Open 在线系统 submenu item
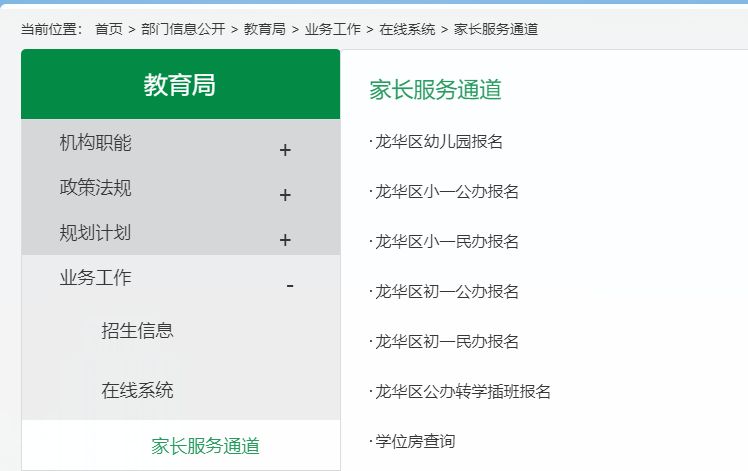 click(137, 390)
